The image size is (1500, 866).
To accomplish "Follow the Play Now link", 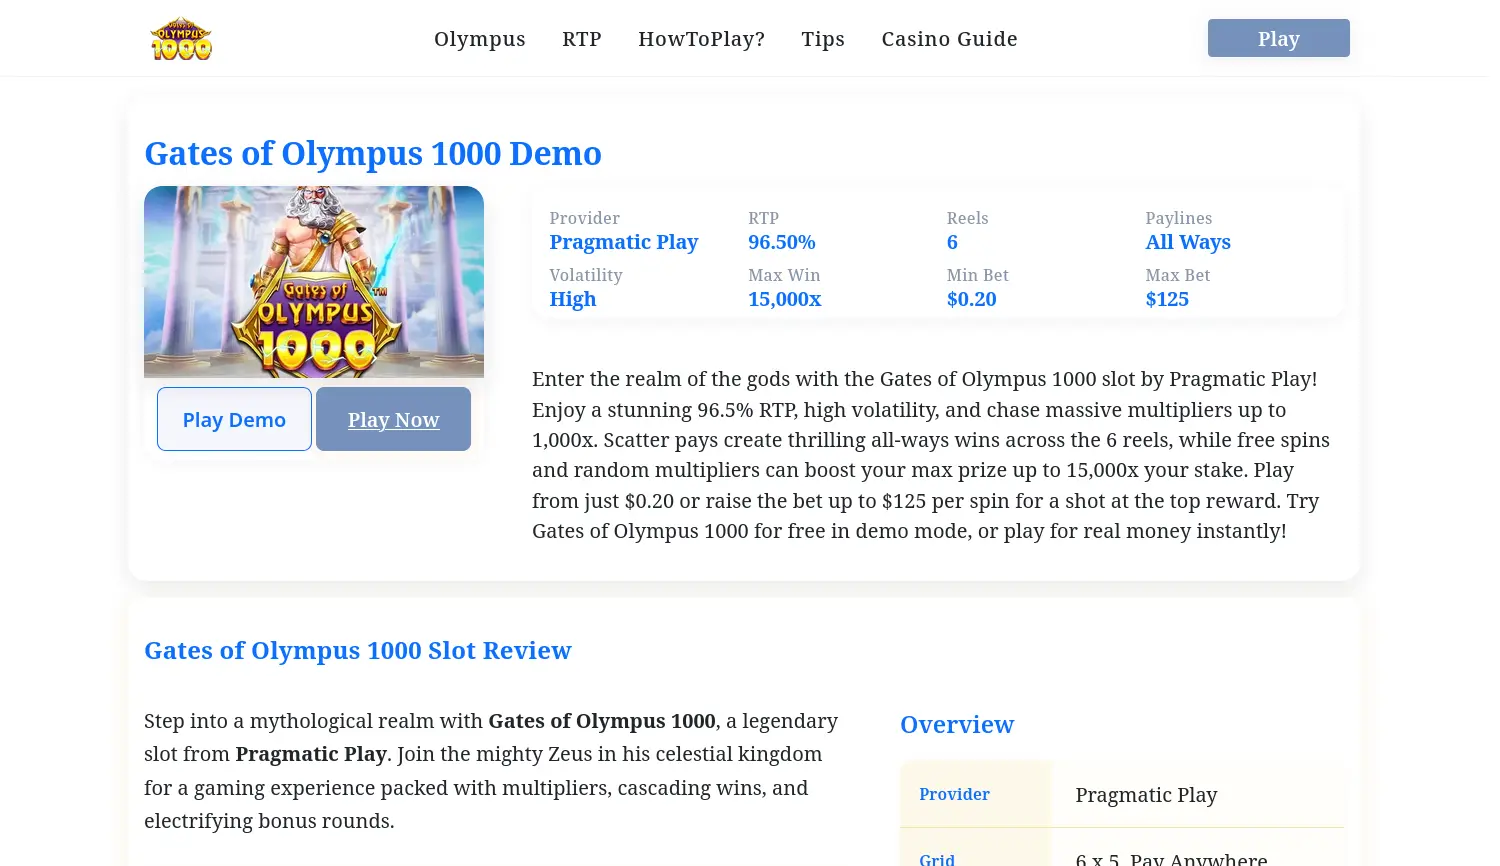I will pos(393,420).
